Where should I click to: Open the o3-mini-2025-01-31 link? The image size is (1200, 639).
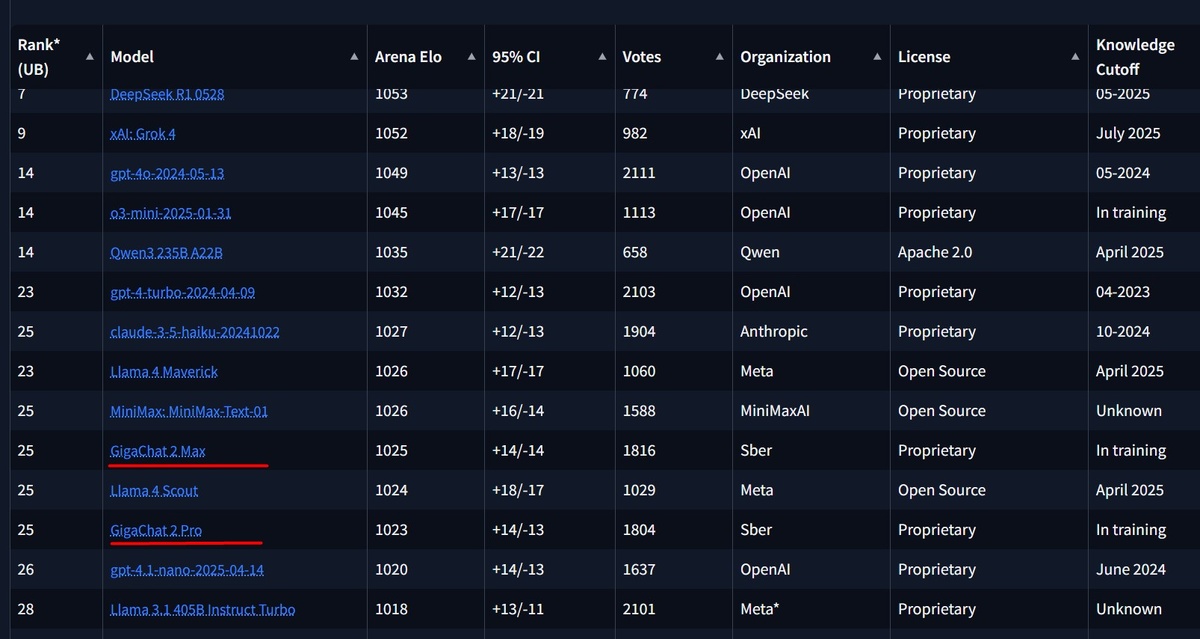[171, 213]
